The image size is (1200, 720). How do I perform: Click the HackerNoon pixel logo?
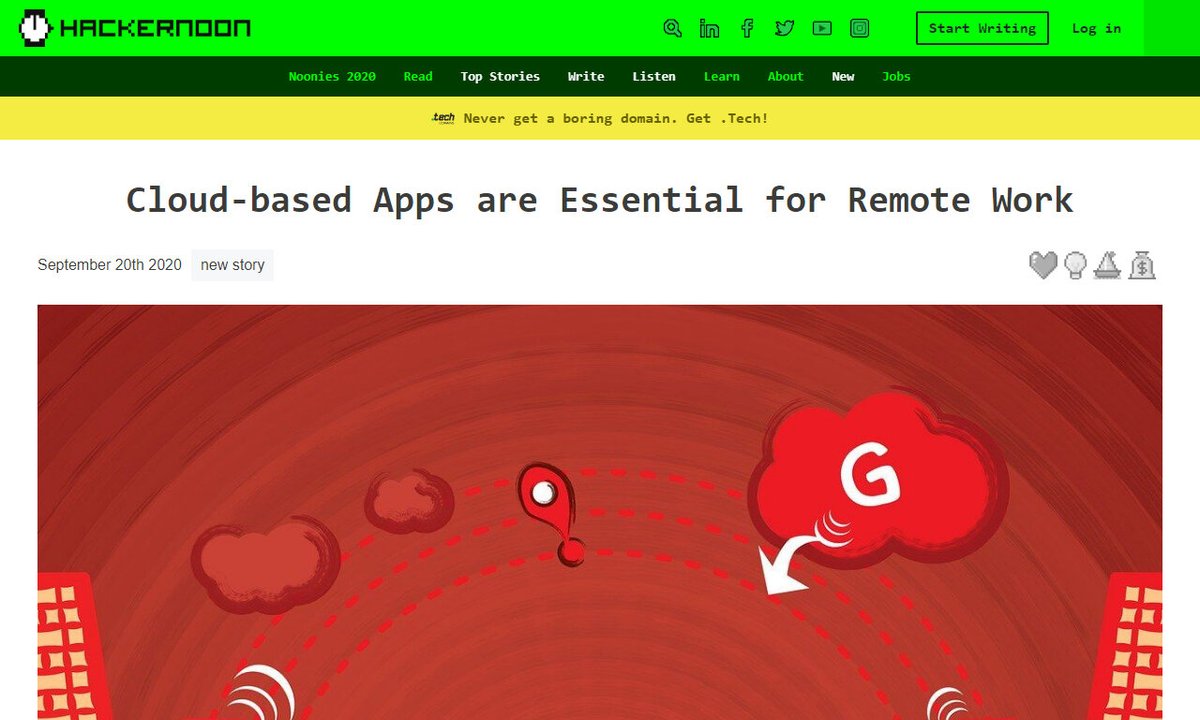(35, 28)
